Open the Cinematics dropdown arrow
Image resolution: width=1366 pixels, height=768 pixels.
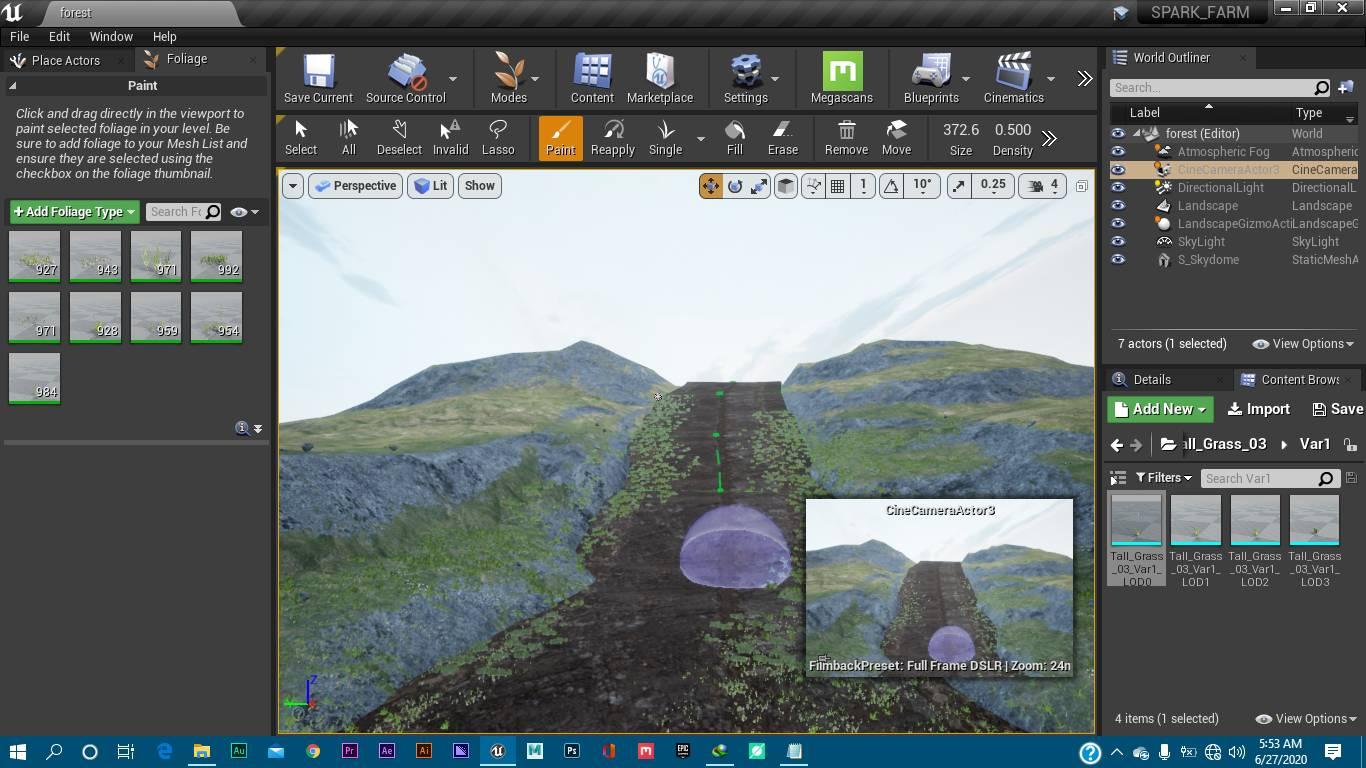coord(1050,78)
